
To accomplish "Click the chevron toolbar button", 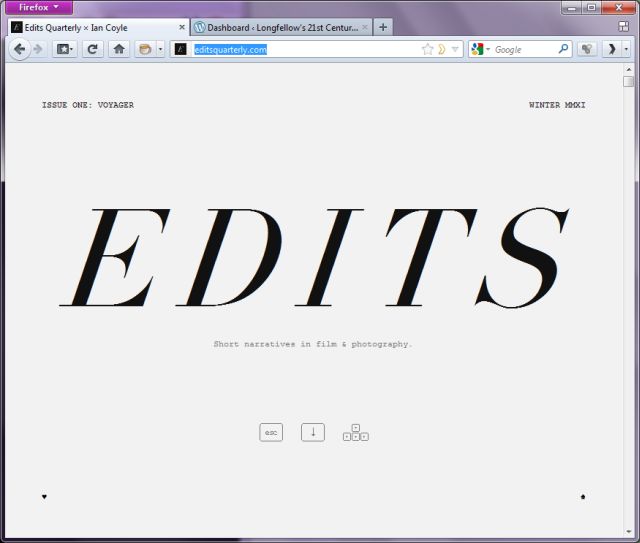I will (x=612, y=49).
